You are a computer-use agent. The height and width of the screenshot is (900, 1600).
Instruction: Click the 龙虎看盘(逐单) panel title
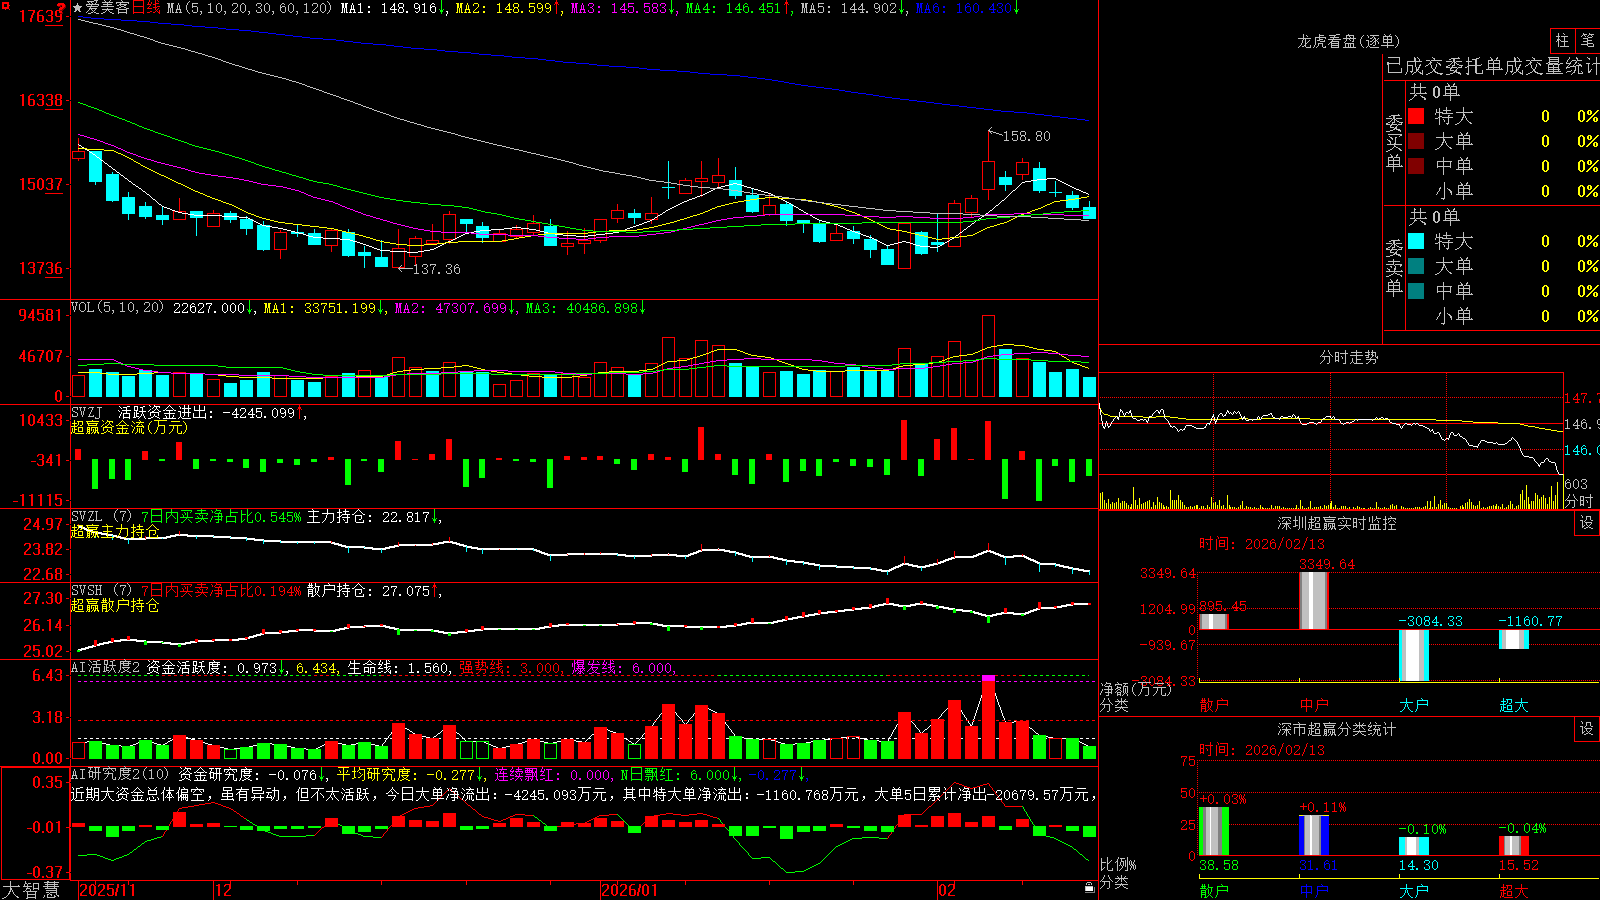[1349, 41]
